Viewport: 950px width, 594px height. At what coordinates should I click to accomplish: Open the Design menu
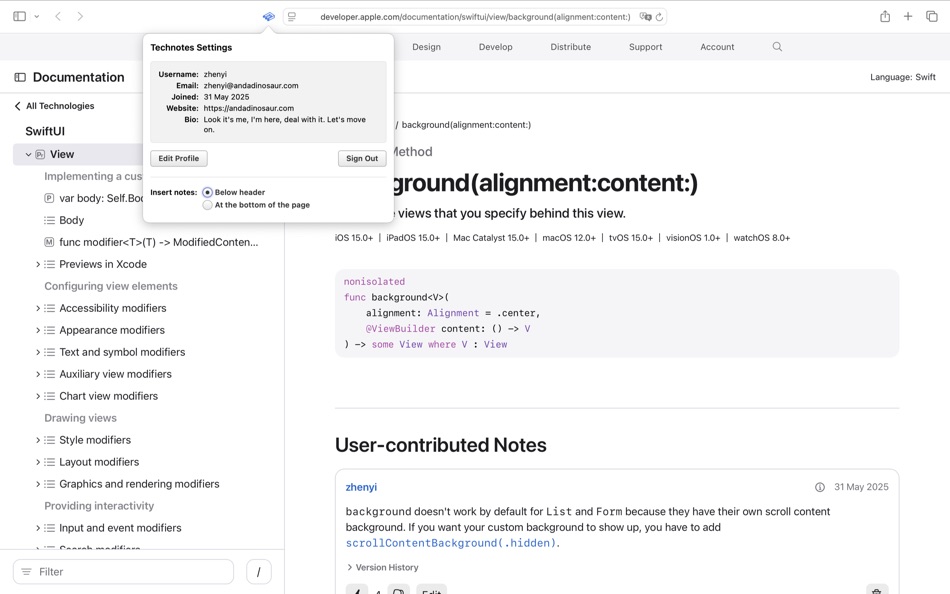pyautogui.click(x=427, y=47)
